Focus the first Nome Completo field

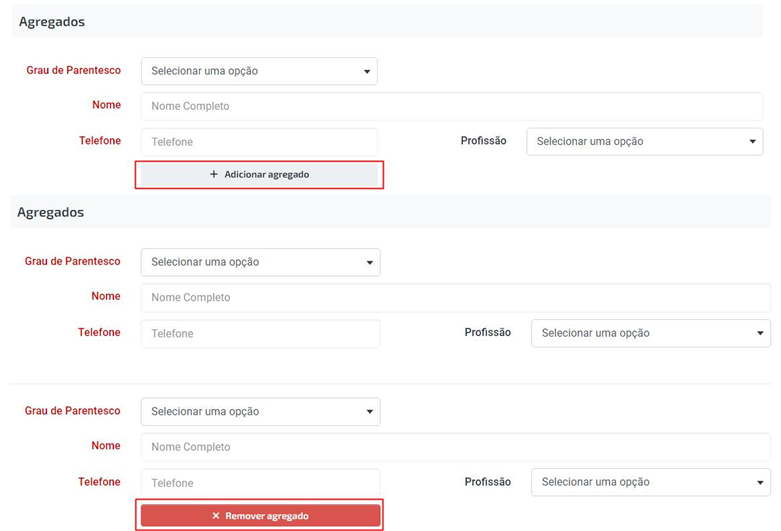tap(452, 106)
